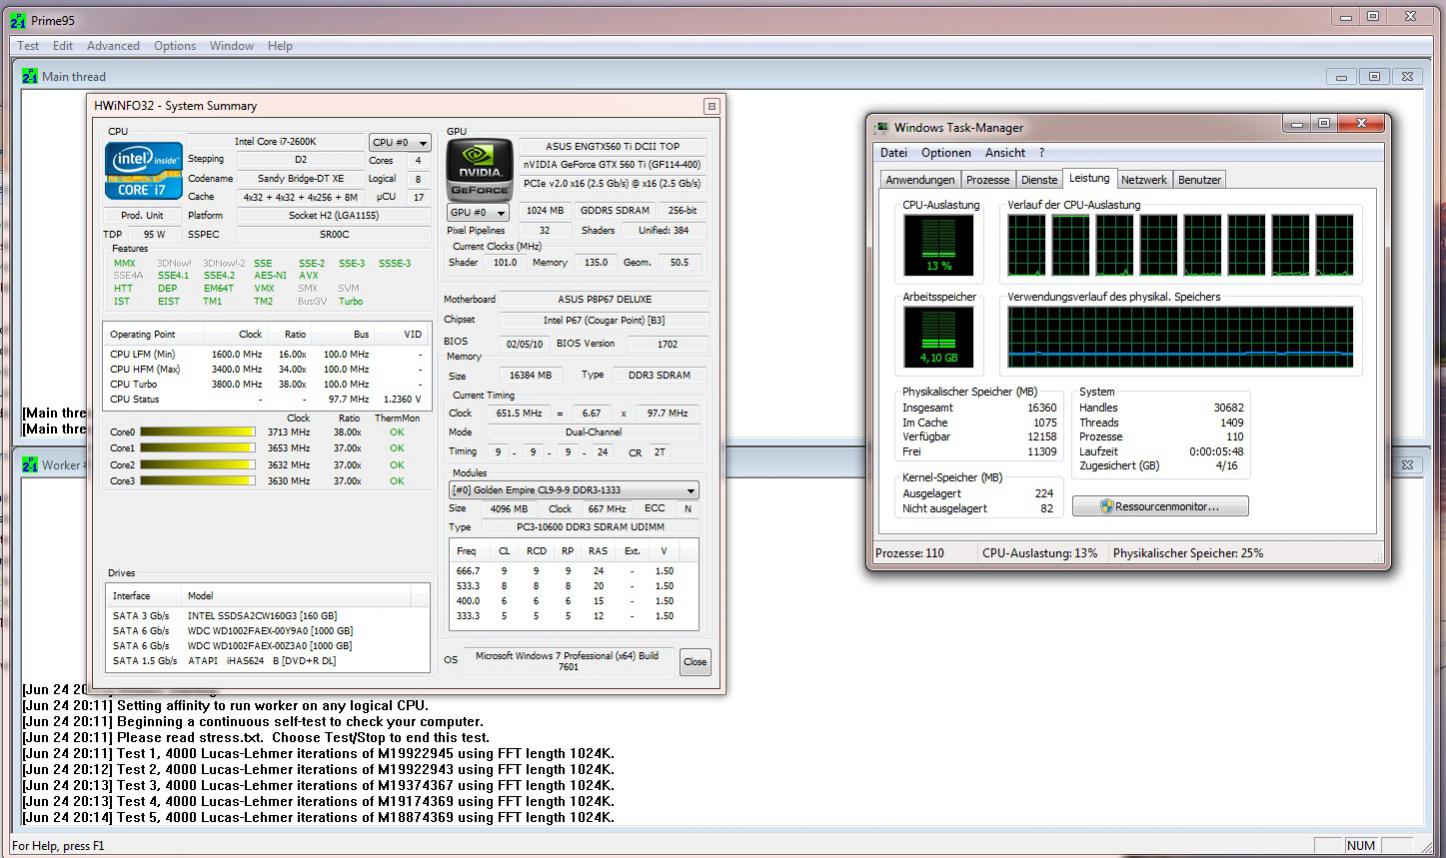1446x858 pixels.
Task: Open the CPU #0 selector dropdown
Action: (x=400, y=142)
